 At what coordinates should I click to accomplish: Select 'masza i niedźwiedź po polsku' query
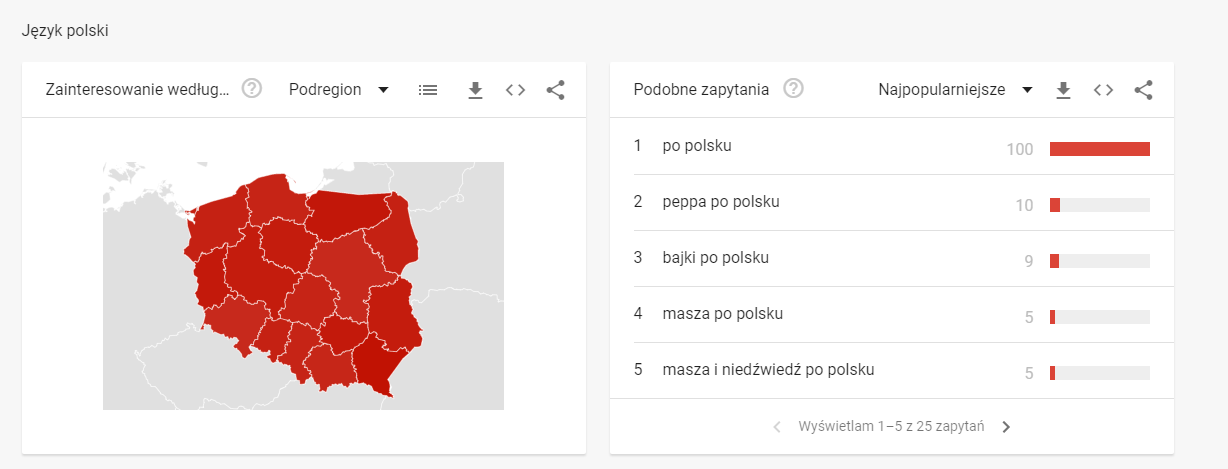pos(768,370)
